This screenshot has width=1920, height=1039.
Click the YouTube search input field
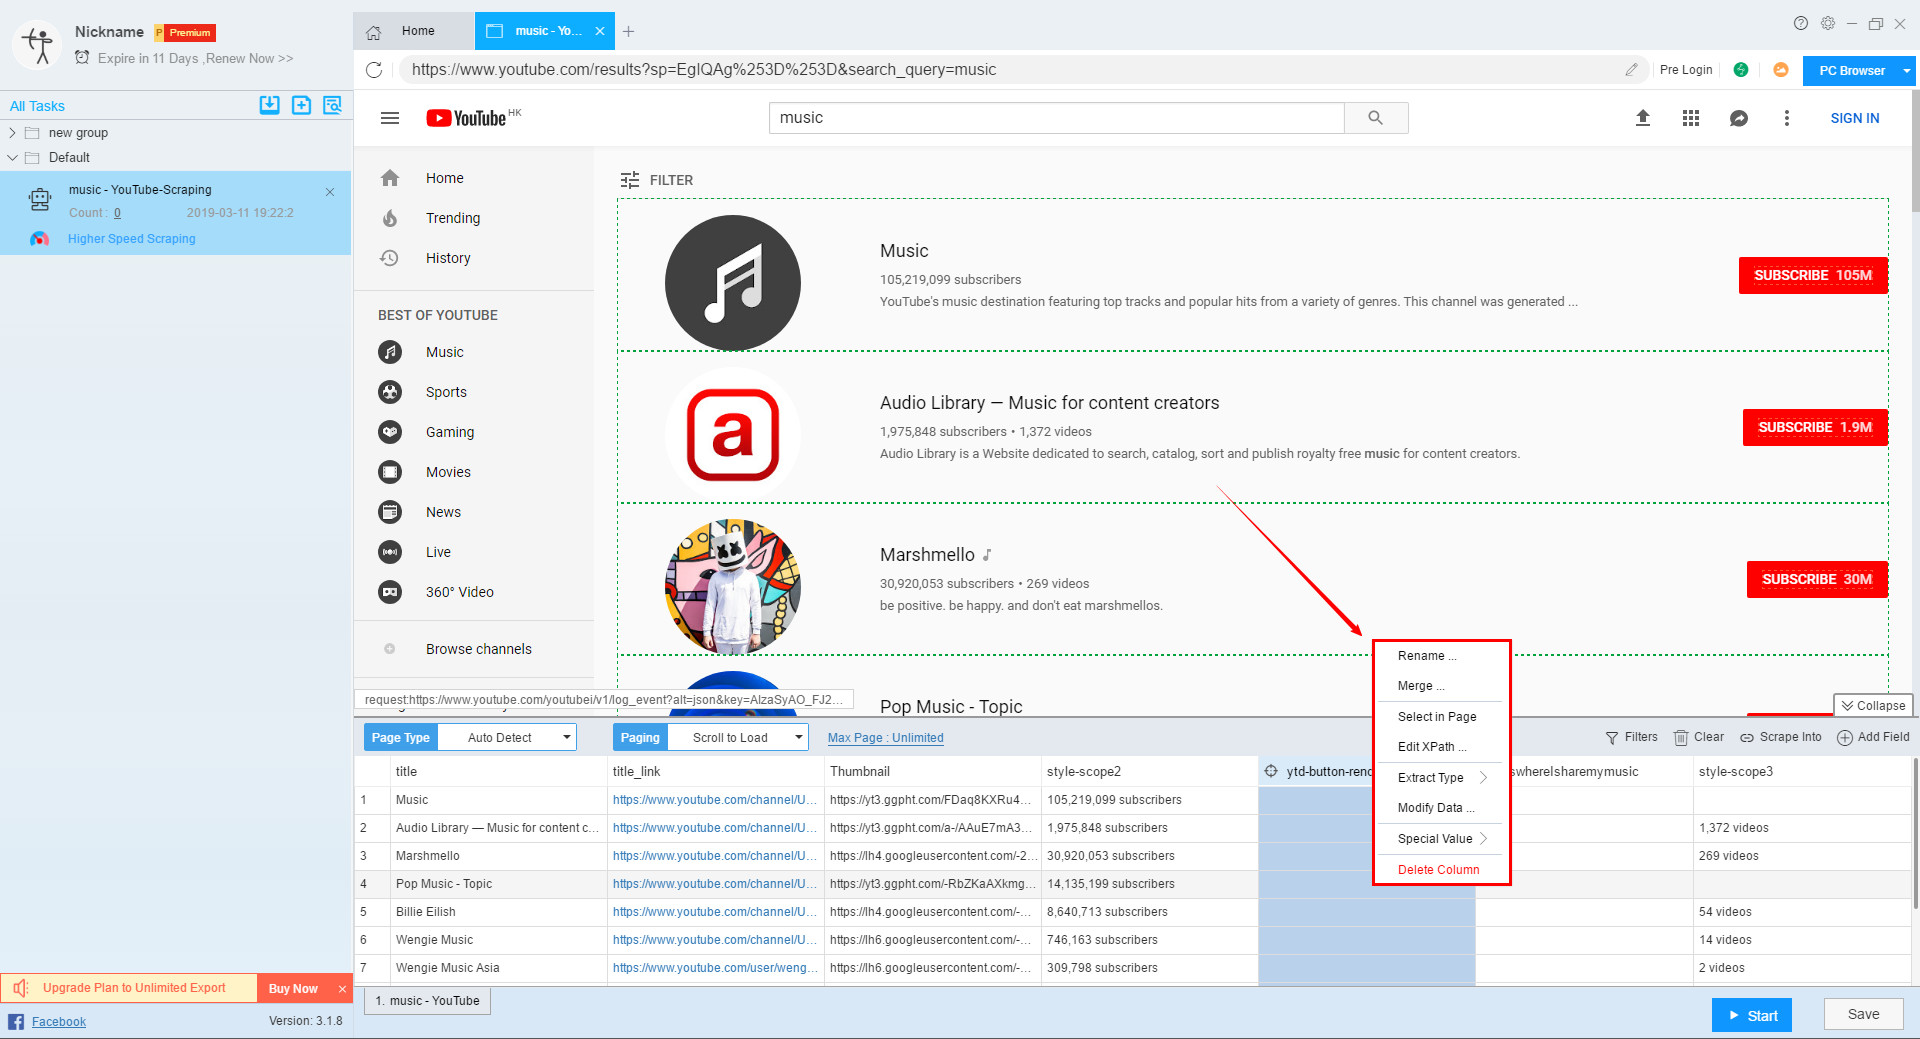click(x=1057, y=118)
